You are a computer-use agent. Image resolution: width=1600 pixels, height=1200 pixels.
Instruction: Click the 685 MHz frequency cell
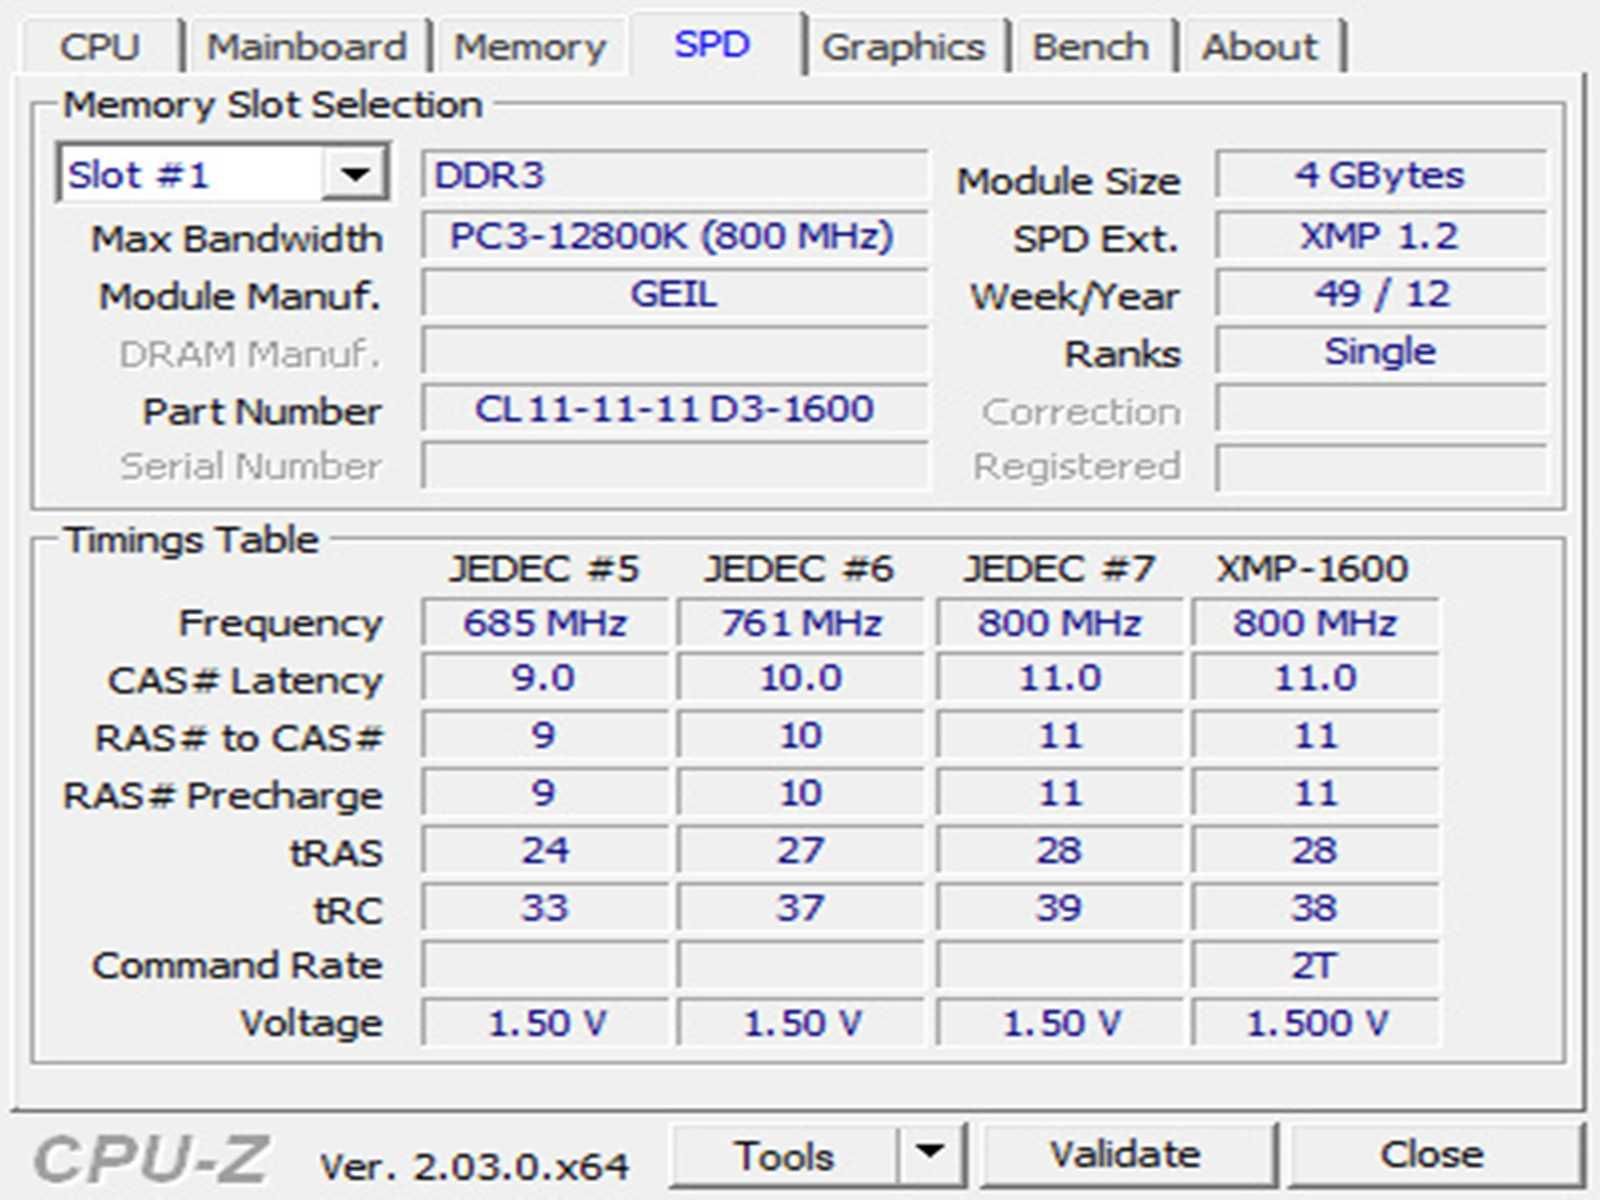point(545,623)
